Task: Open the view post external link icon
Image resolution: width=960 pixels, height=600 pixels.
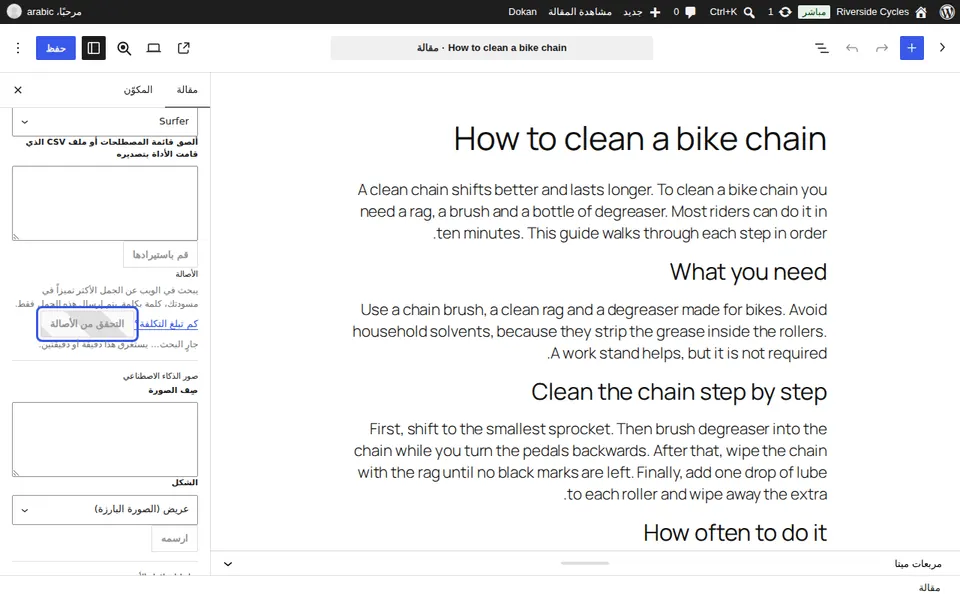Action: point(184,48)
